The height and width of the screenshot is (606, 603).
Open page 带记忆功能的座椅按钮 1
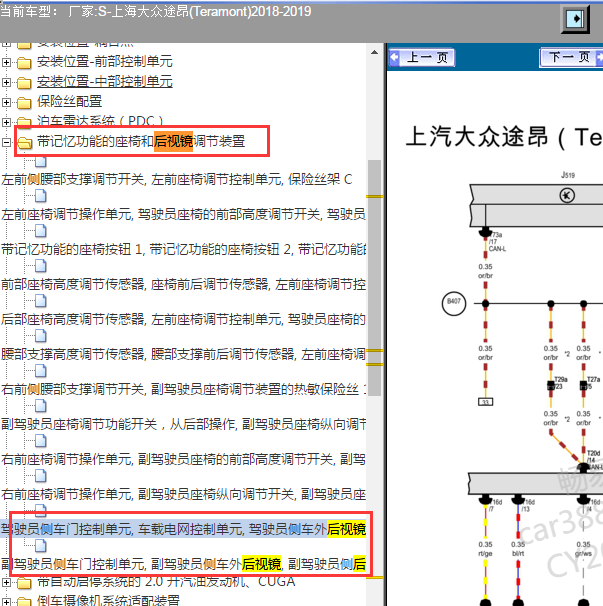click(x=183, y=249)
